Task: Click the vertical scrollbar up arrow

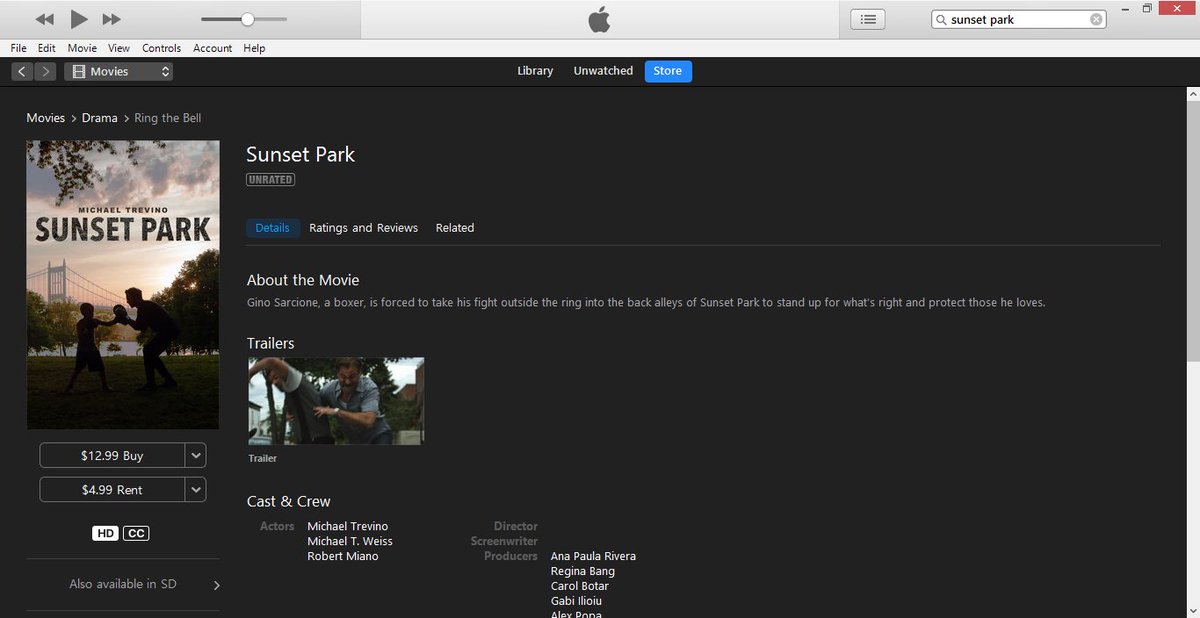Action: [1192, 94]
